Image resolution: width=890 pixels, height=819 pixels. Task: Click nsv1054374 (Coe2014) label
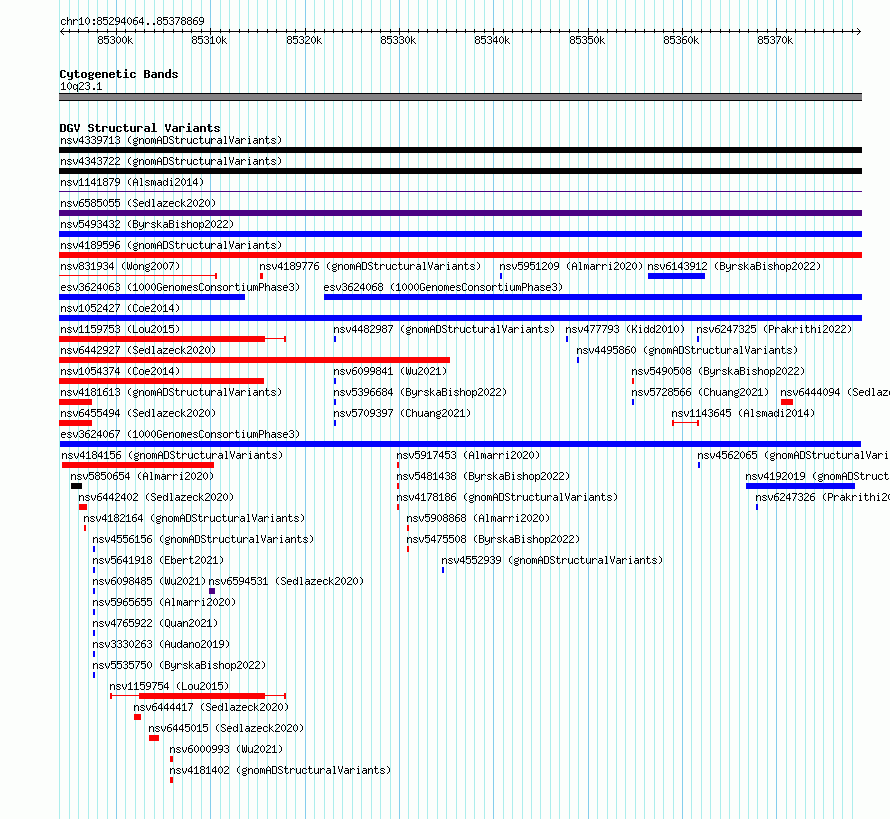pyautogui.click(x=120, y=371)
